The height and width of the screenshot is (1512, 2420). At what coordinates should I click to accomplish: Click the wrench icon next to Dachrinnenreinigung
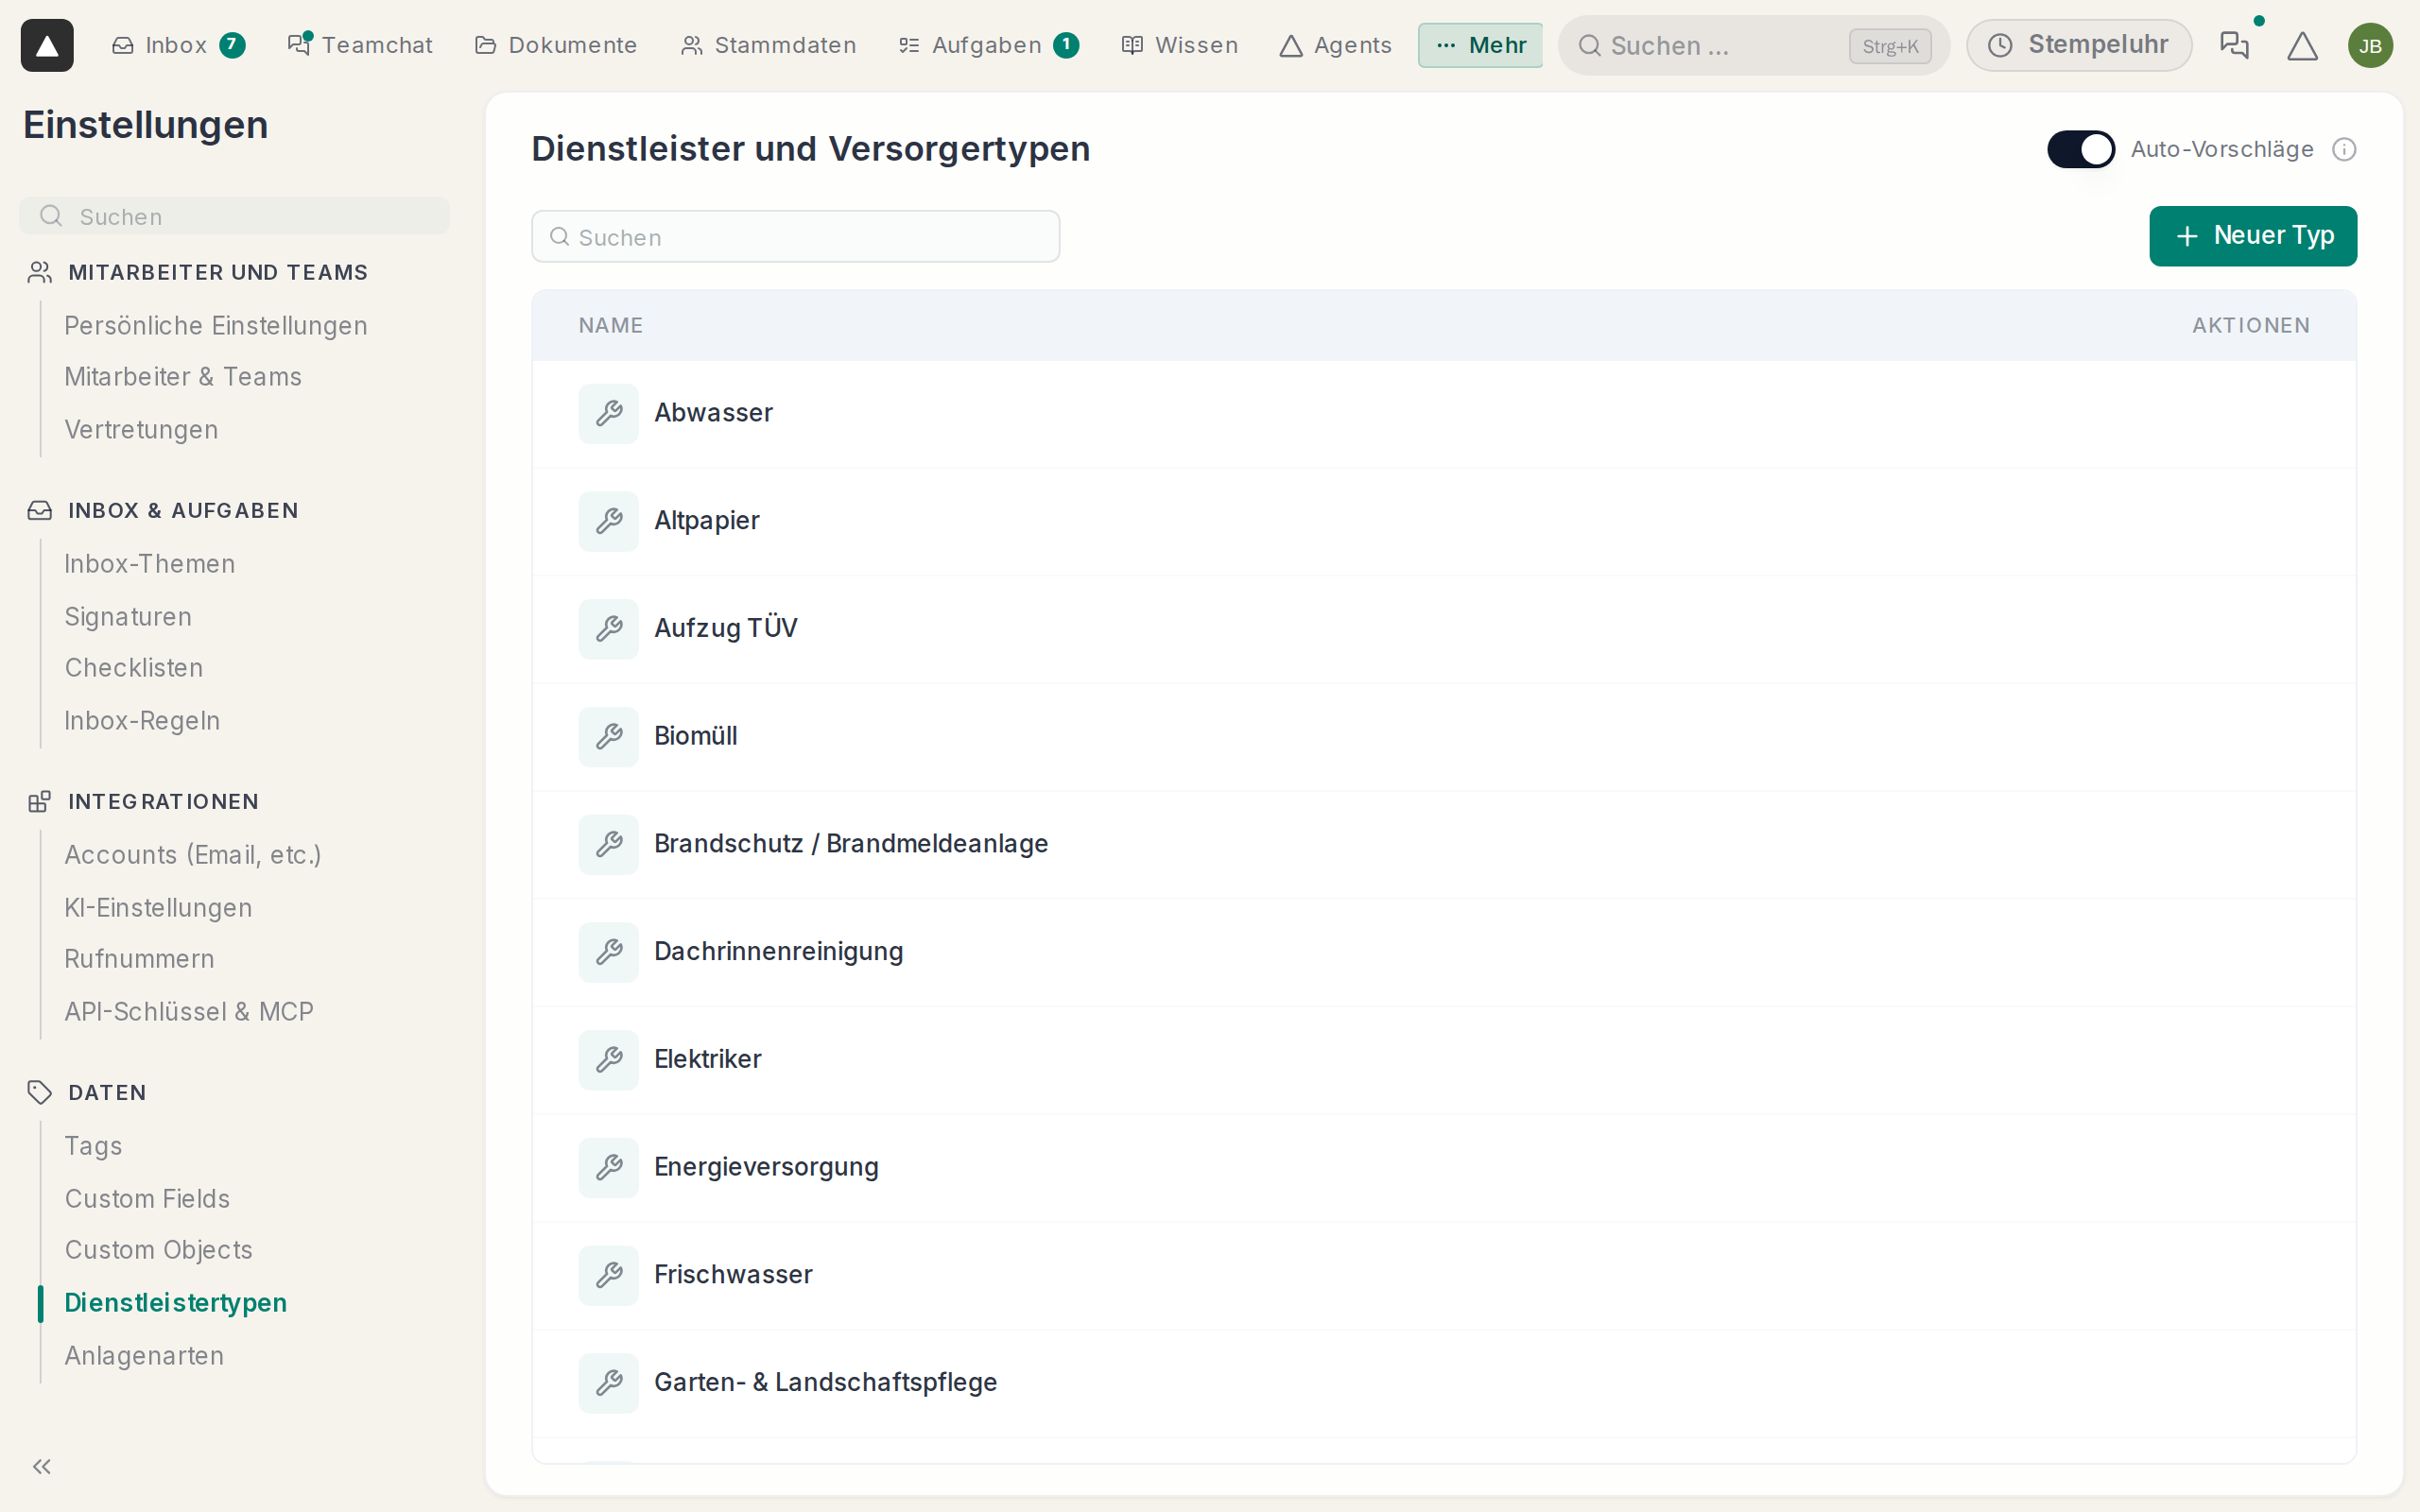pos(609,952)
